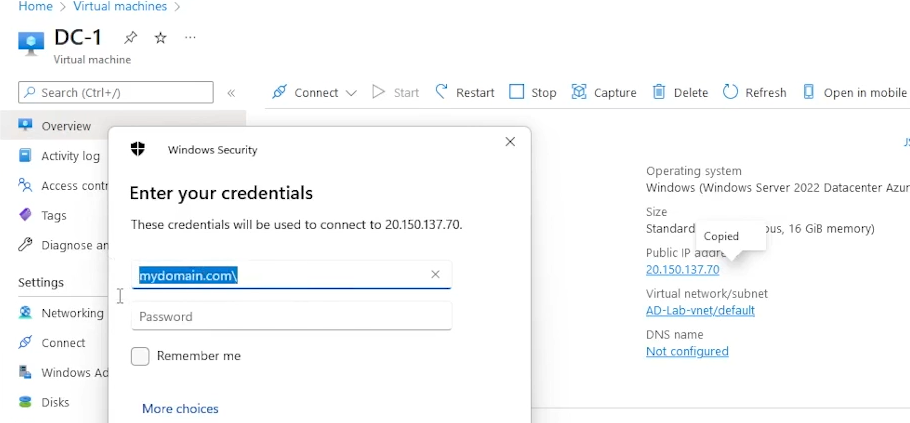Click the Diagnose wrench icon
Image resolution: width=910 pixels, height=423 pixels.
tap(25, 245)
